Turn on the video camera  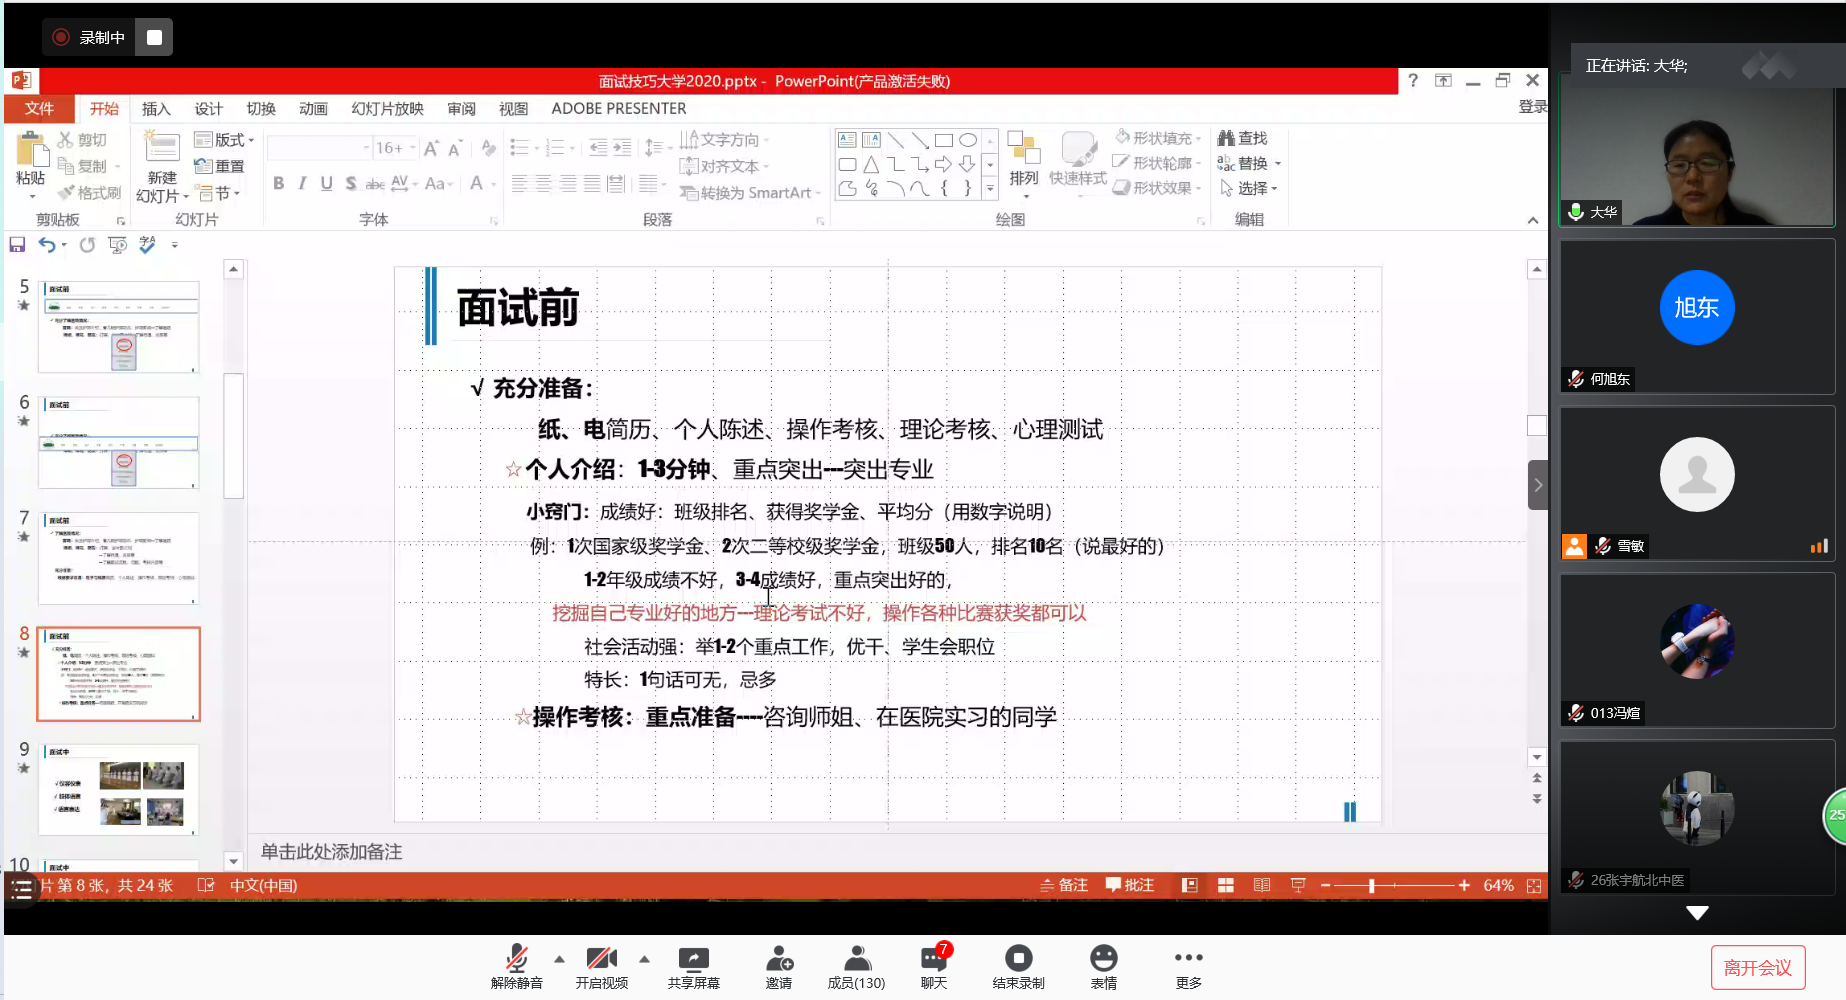[601, 960]
